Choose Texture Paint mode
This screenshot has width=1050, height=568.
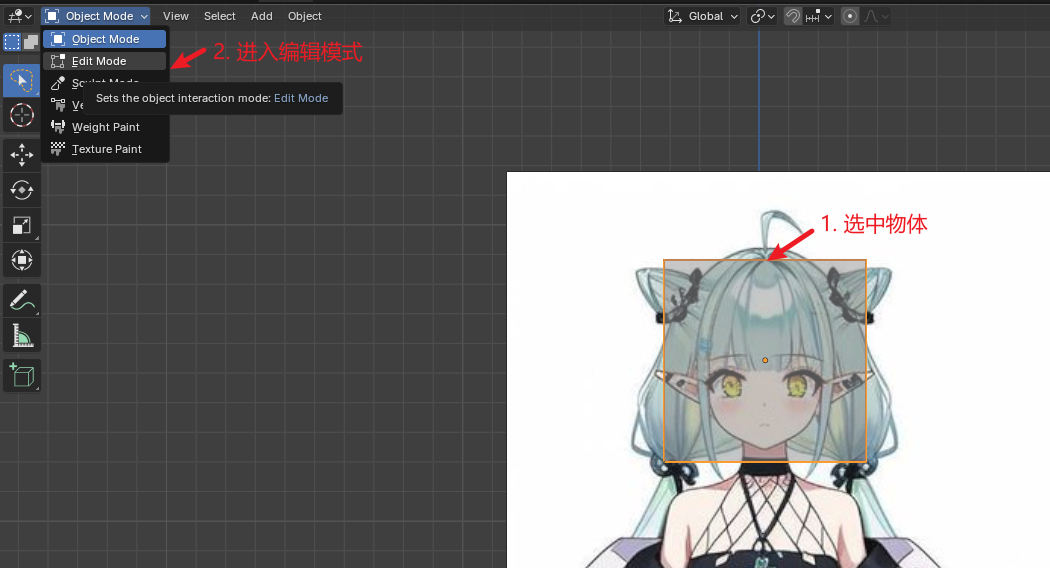coord(104,149)
